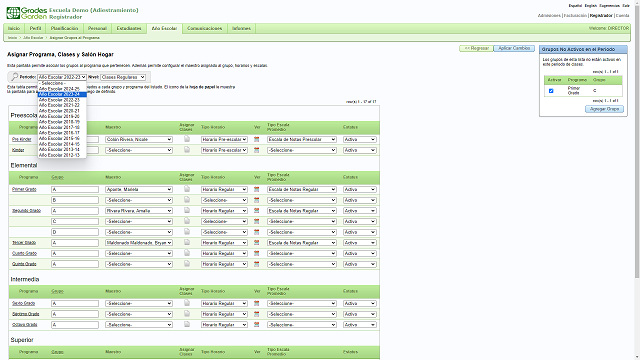Open Tipo Horario dropdown for group C row
640x360 pixels.
(x=224, y=222)
